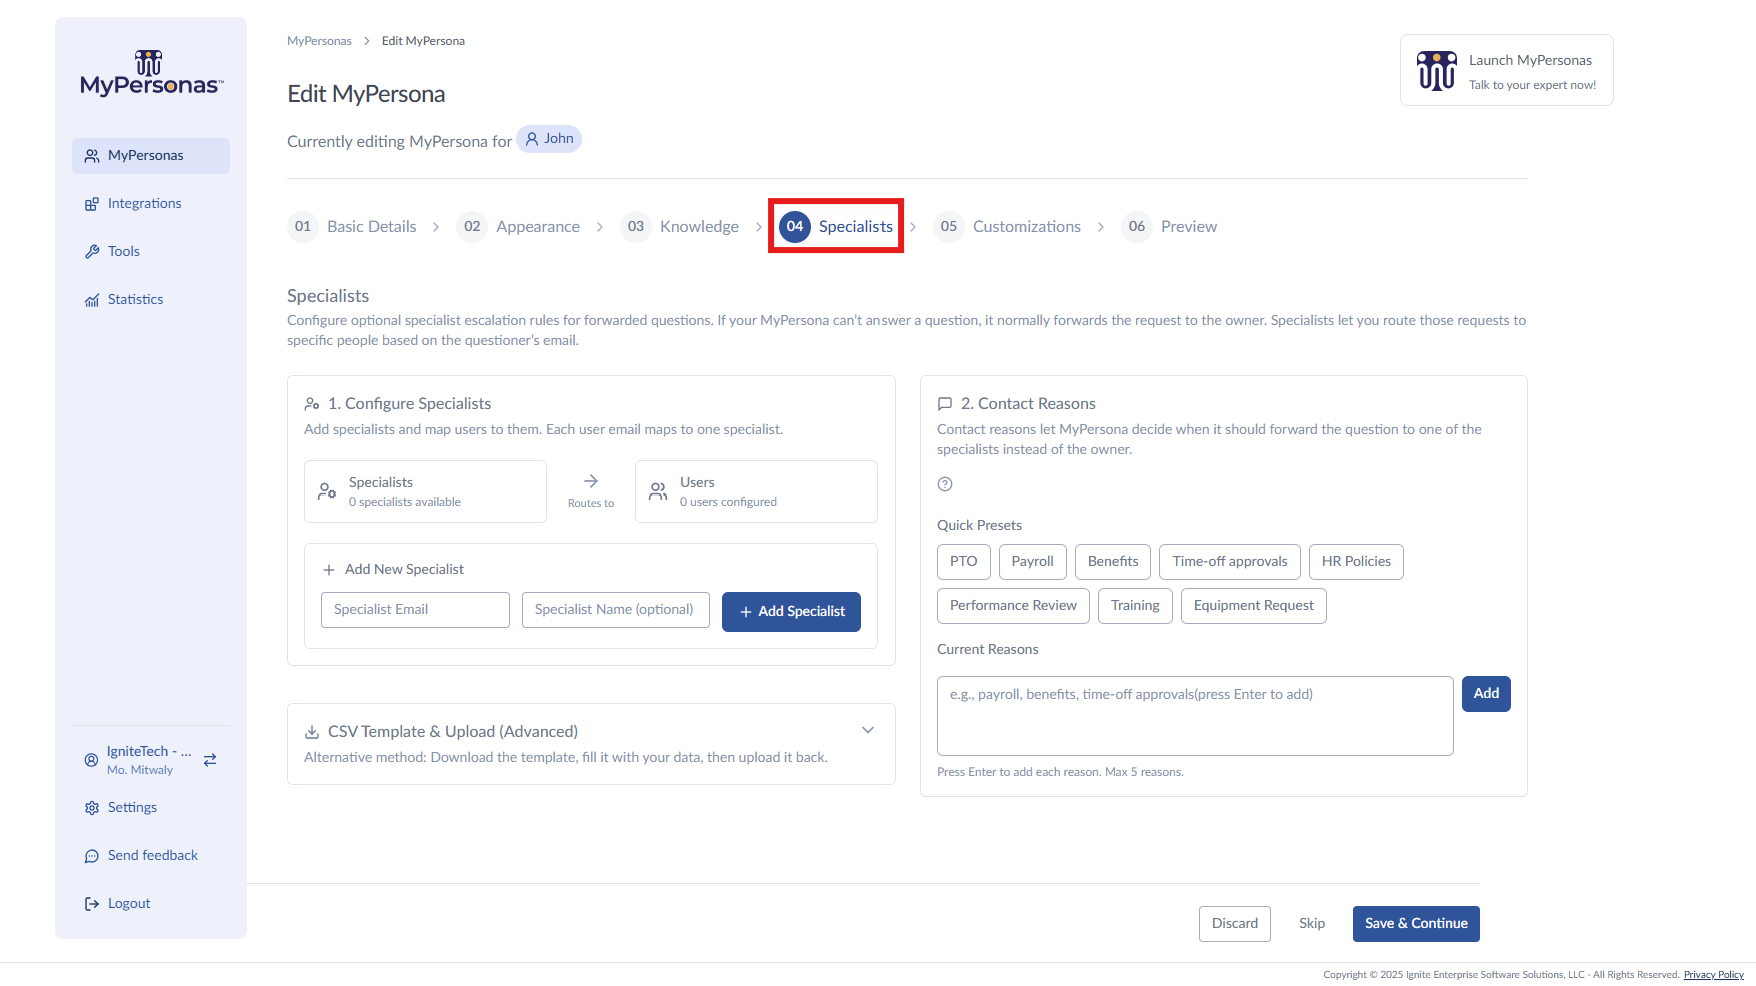The width and height of the screenshot is (1756, 986).
Task: Click the Specialists card people-gear icon
Action: (x=327, y=491)
